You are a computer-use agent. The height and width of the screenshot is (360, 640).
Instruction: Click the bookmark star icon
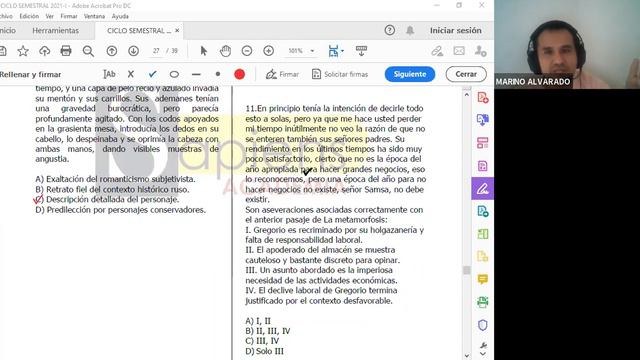pos(23,51)
